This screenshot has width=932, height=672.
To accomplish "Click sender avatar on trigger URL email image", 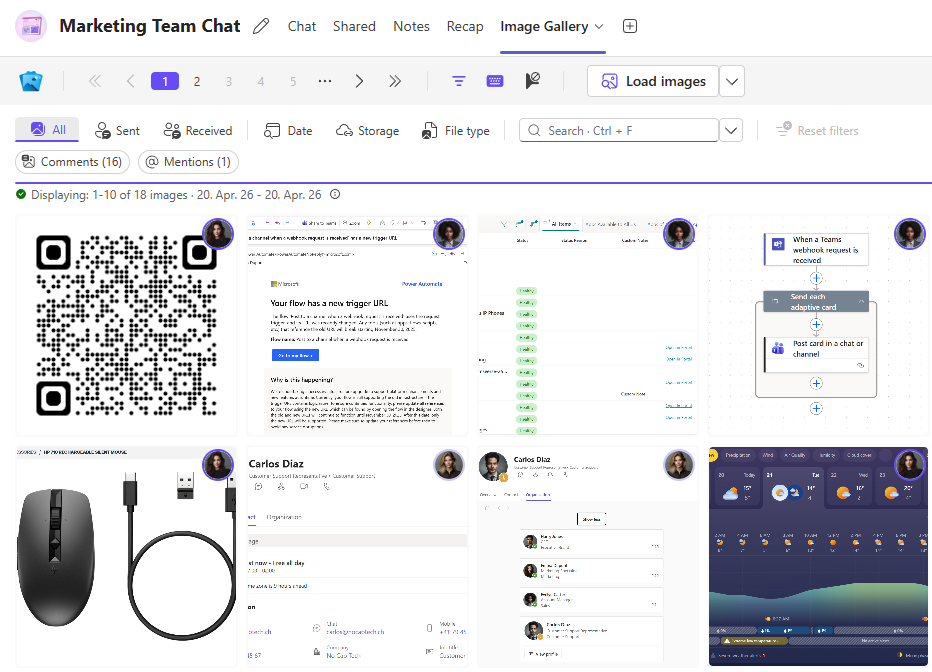I will click(449, 233).
